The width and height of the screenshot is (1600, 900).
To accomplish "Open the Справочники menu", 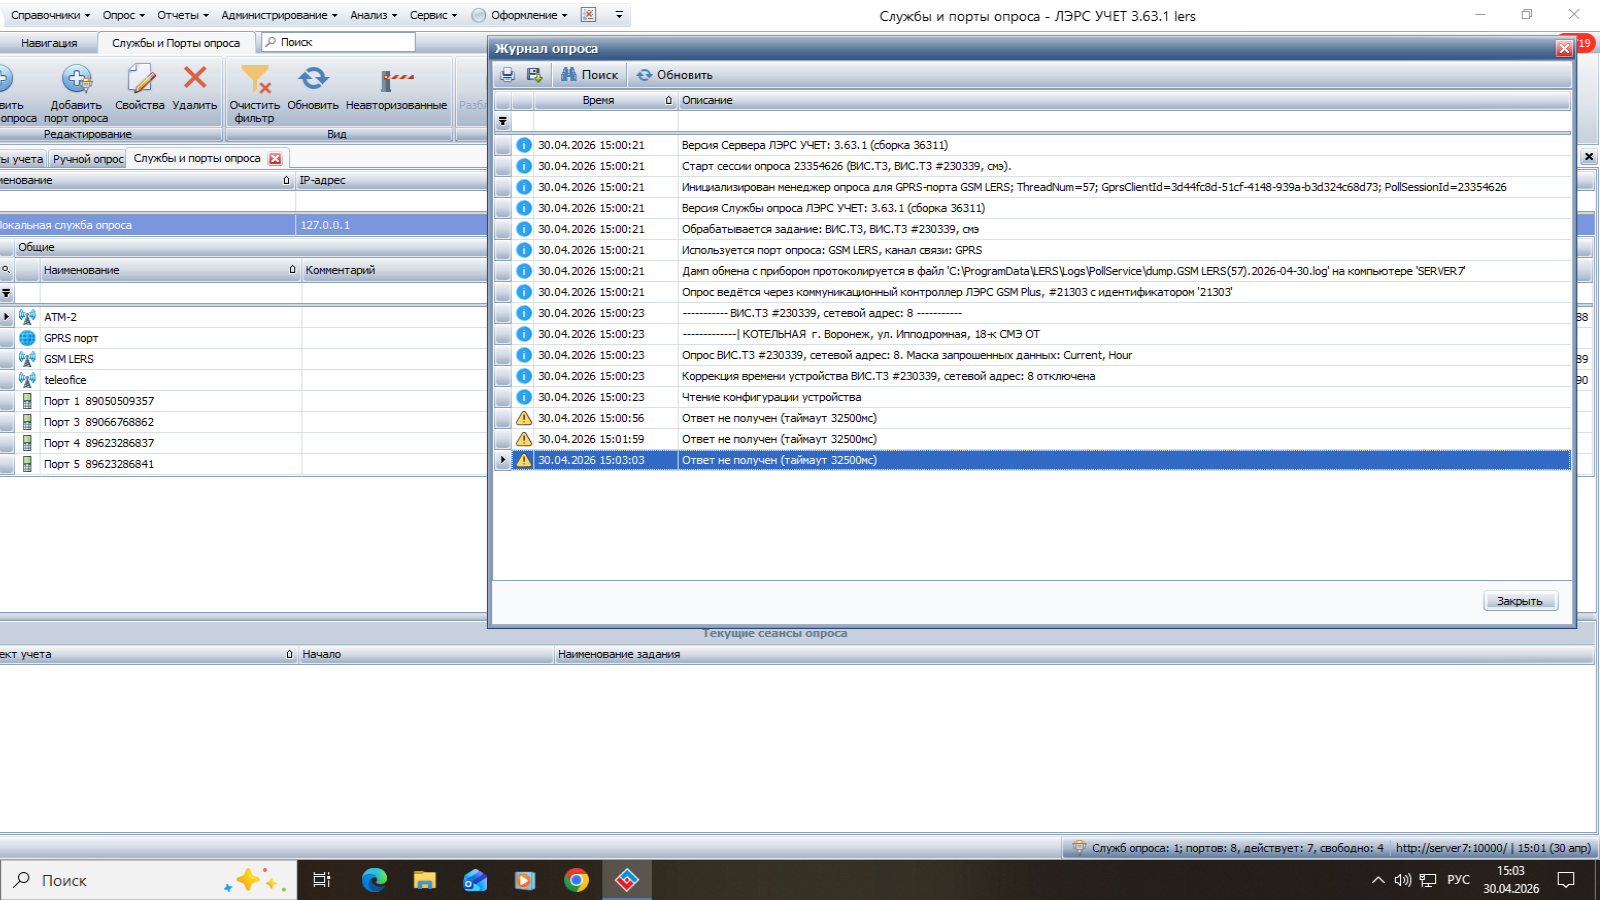I will (50, 15).
